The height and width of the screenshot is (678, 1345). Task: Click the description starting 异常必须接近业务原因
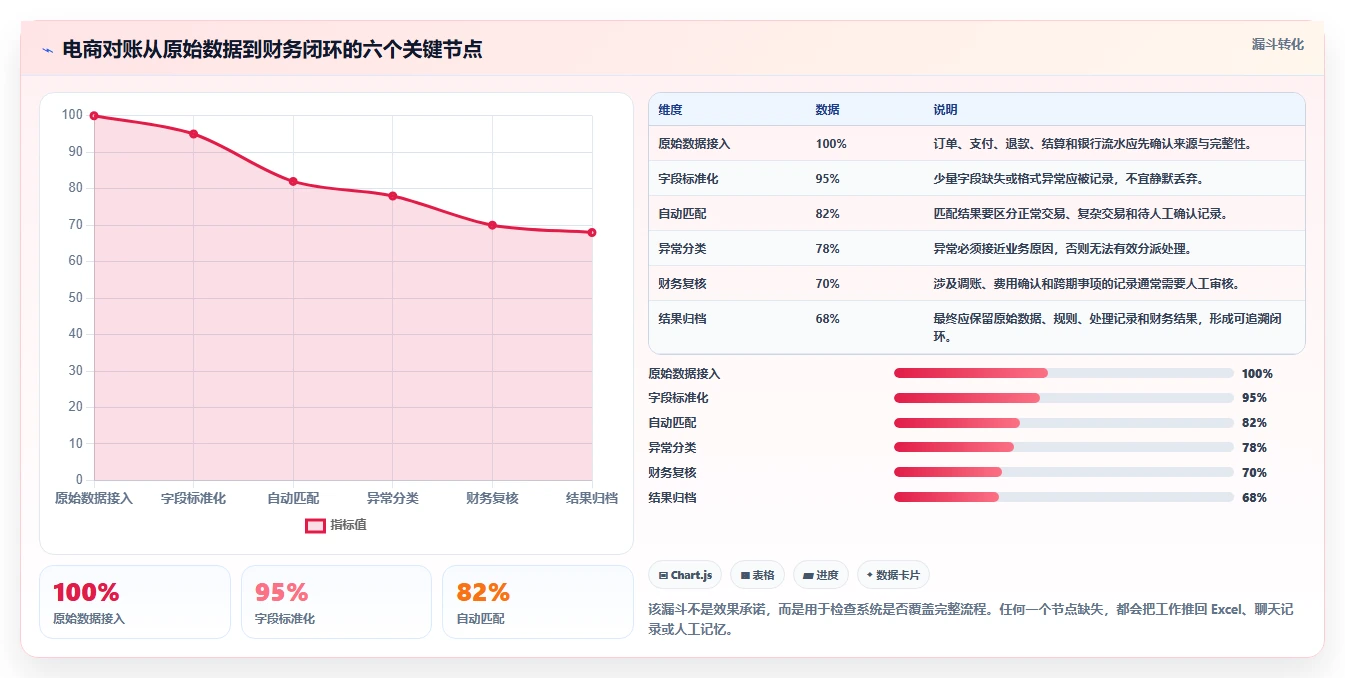tap(1062, 249)
